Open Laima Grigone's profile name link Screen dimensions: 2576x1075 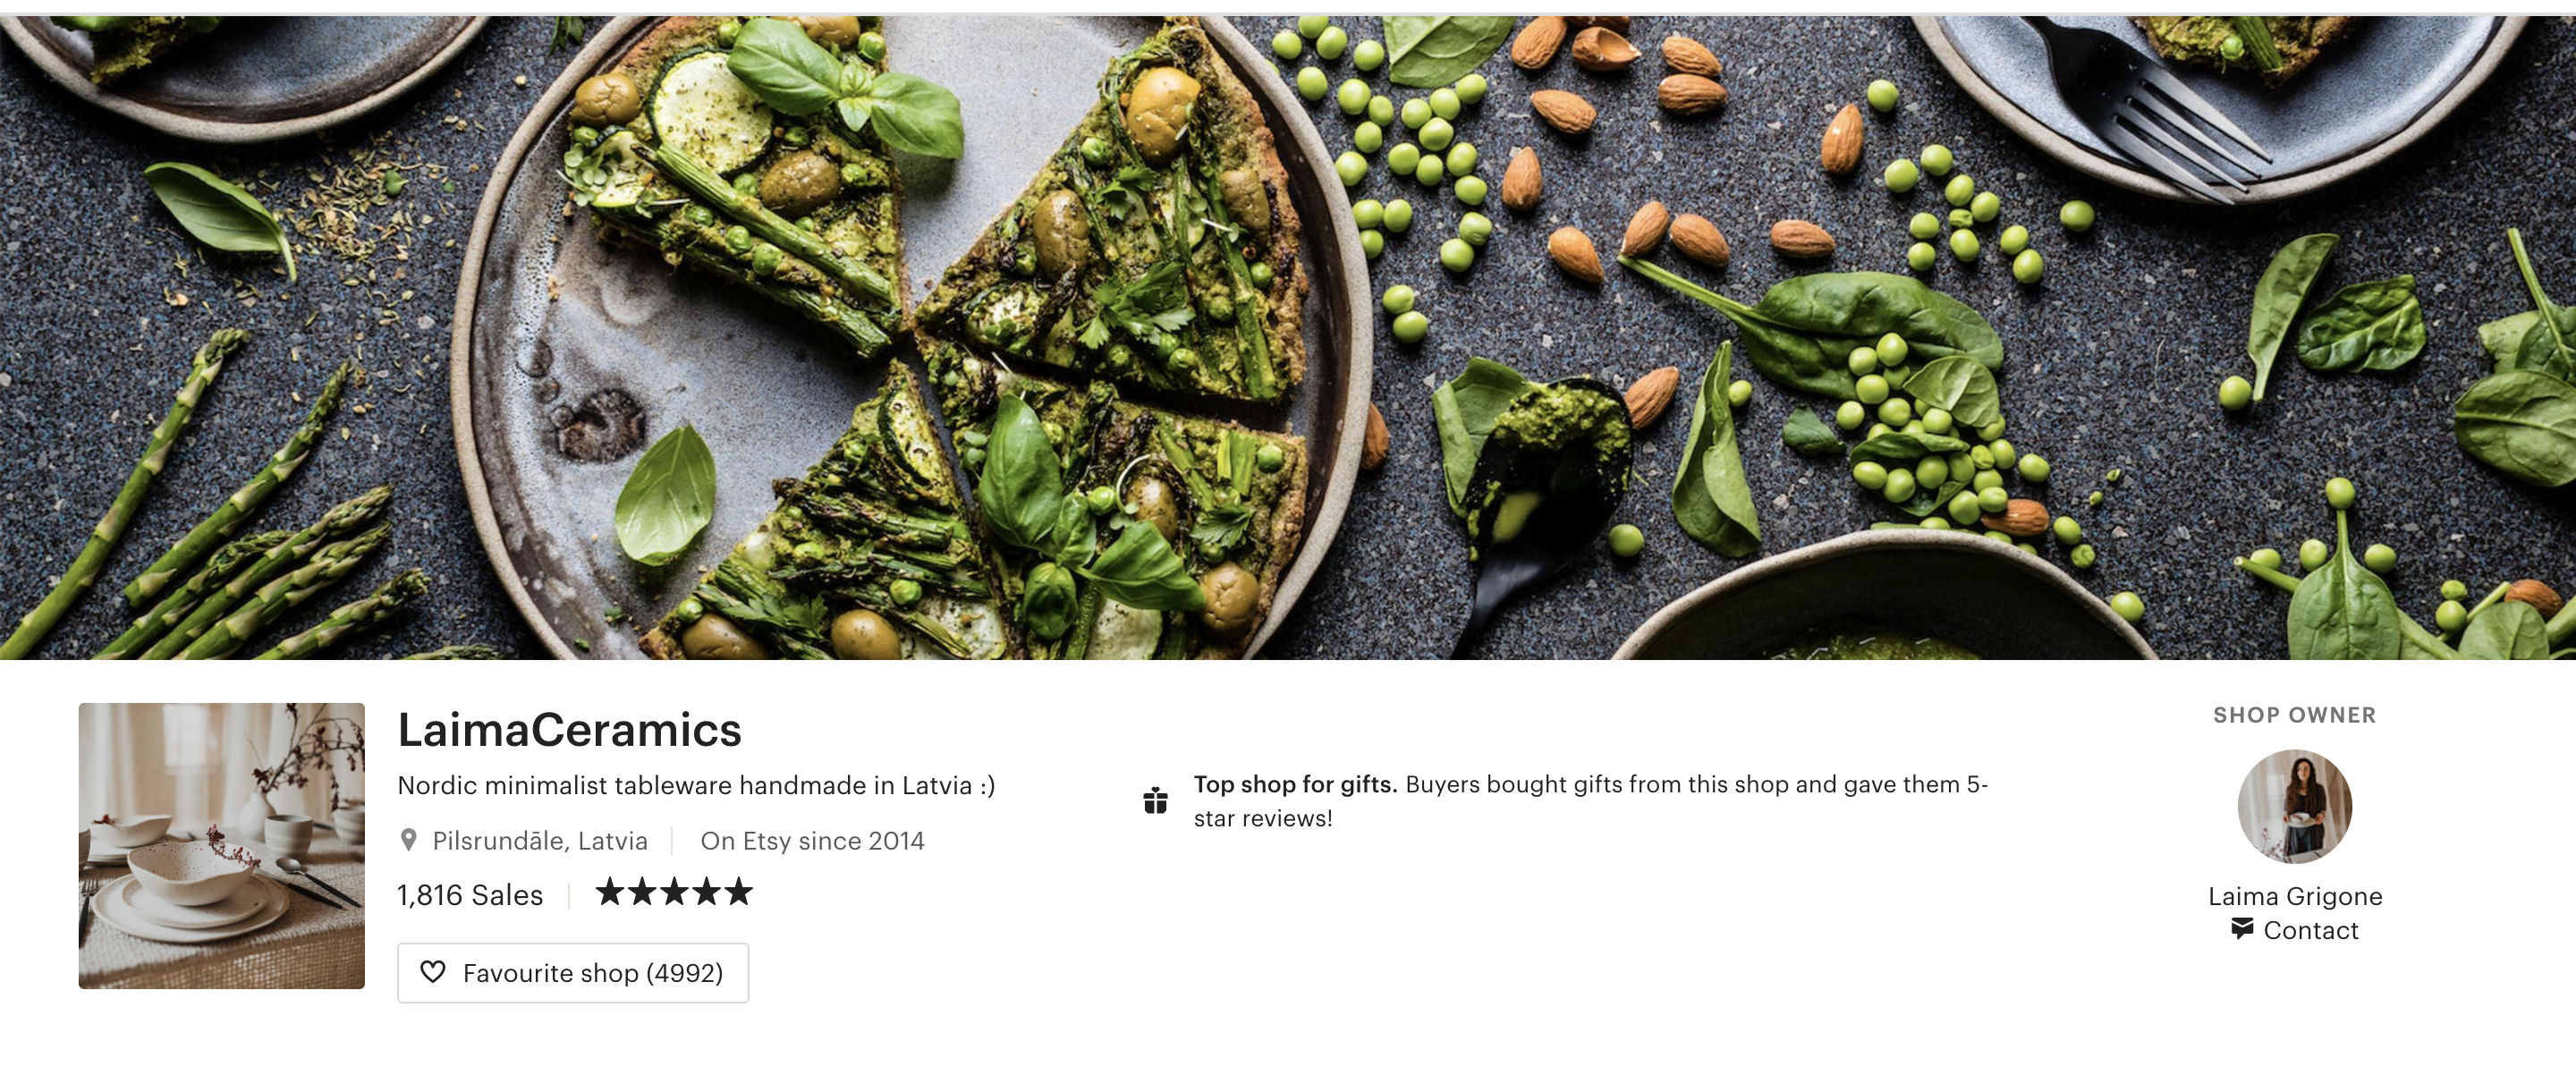pyautogui.click(x=2294, y=896)
